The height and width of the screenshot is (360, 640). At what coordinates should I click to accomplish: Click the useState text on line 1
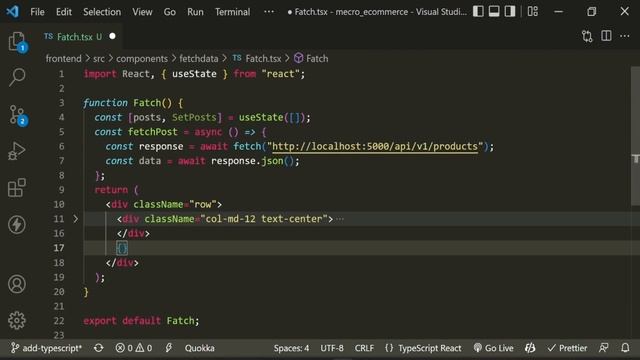(x=194, y=74)
